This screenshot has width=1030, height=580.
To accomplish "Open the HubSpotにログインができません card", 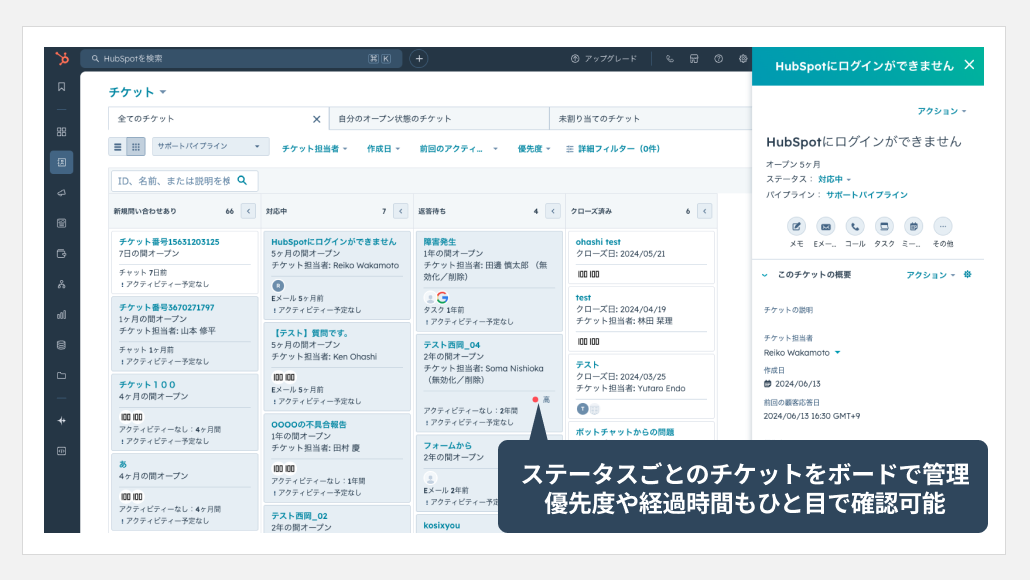I will pyautogui.click(x=334, y=242).
